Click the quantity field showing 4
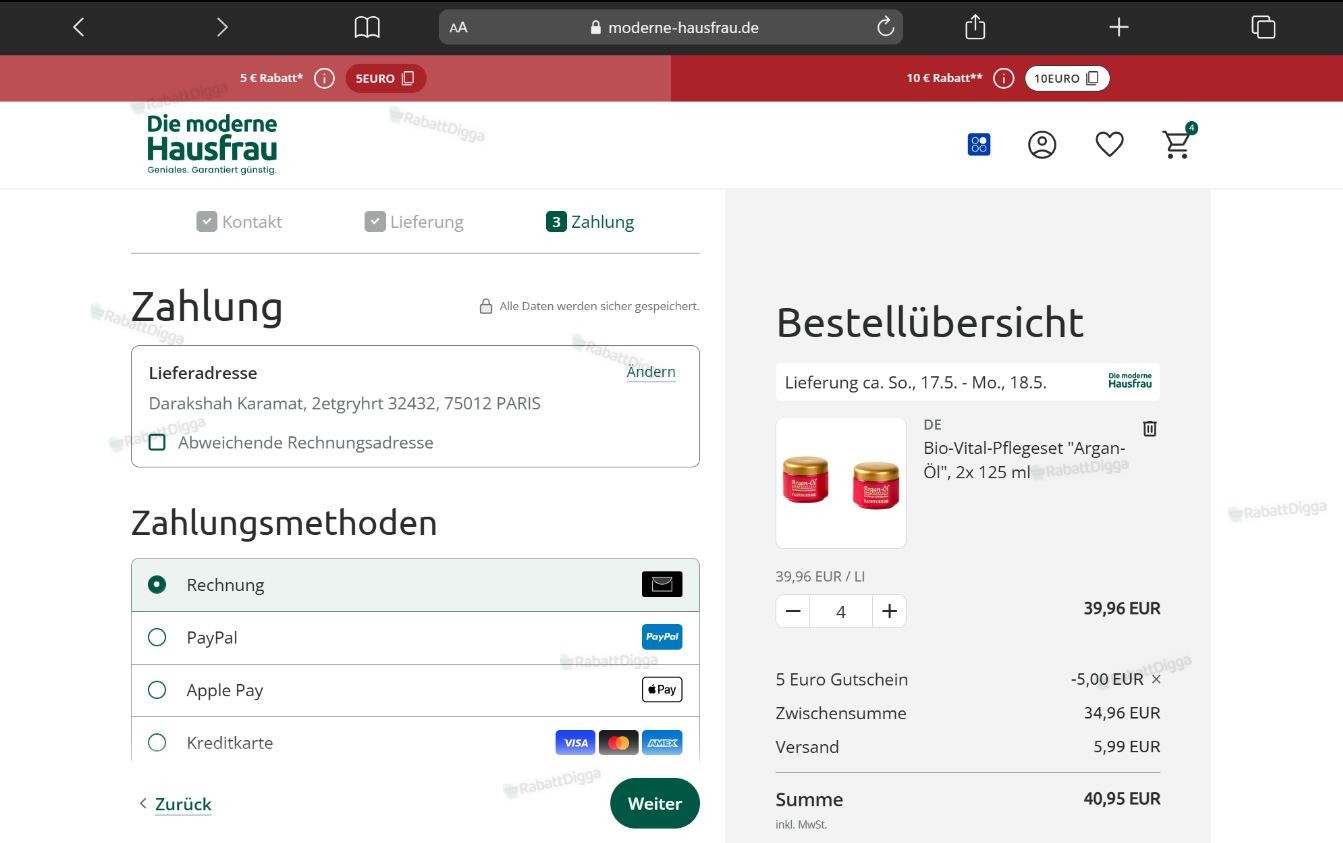This screenshot has height=843, width=1343. pos(841,611)
